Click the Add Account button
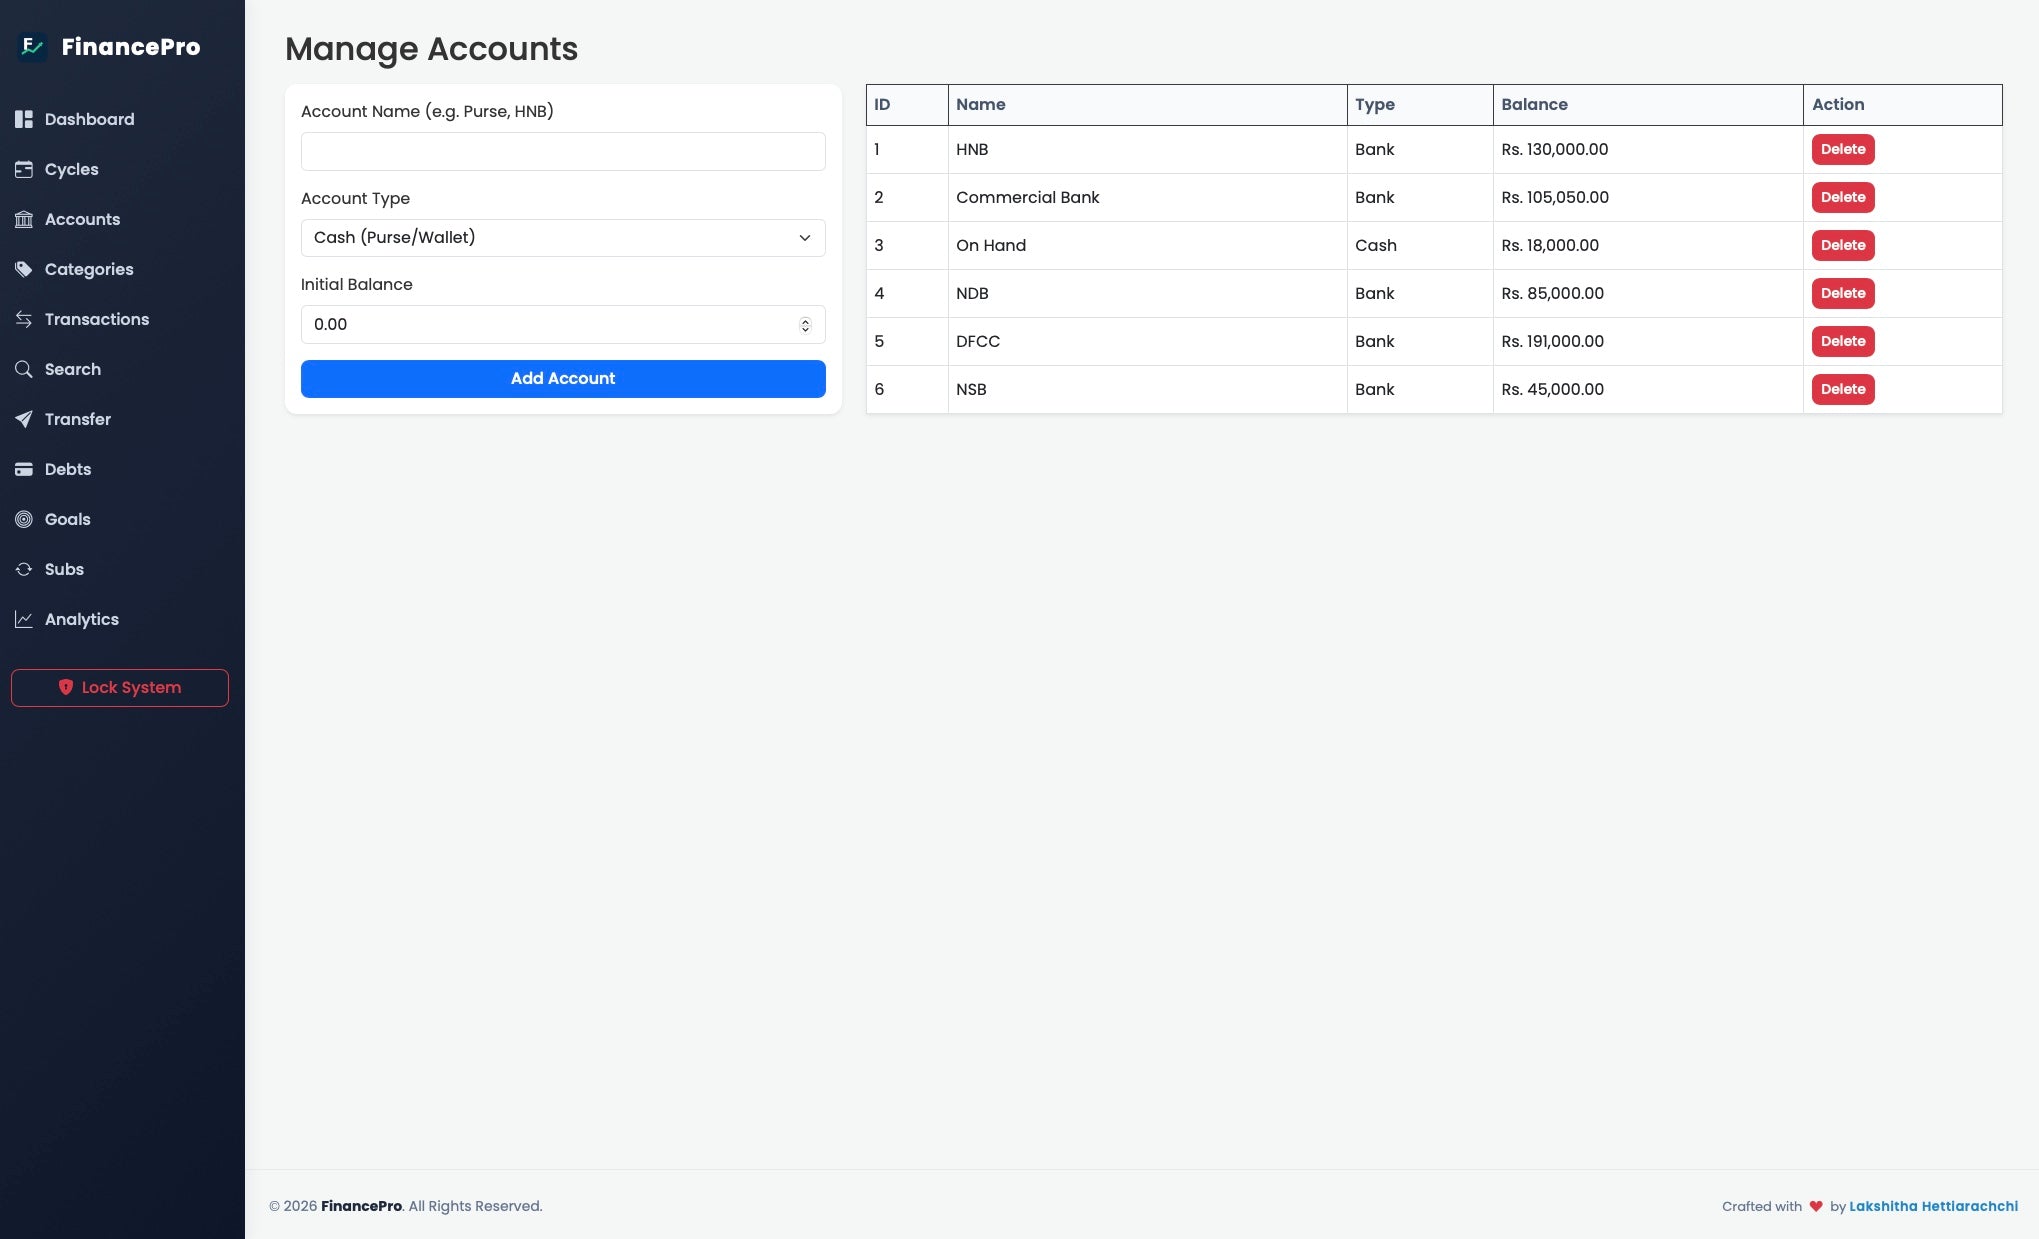 (563, 379)
